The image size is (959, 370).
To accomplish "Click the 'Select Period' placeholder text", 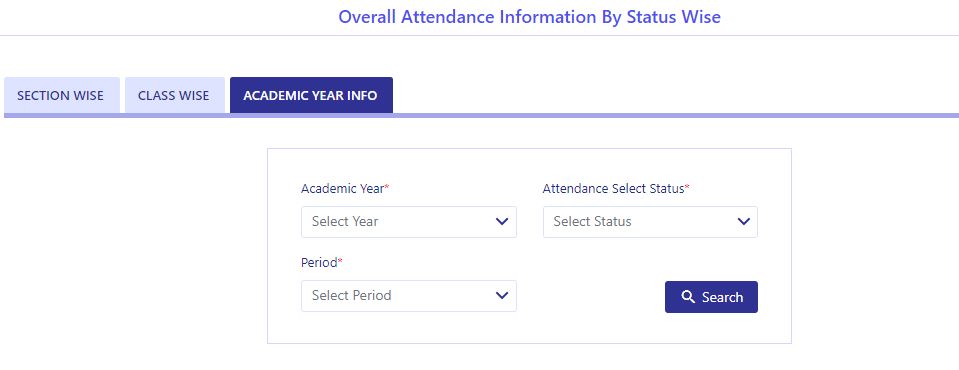I will [352, 295].
